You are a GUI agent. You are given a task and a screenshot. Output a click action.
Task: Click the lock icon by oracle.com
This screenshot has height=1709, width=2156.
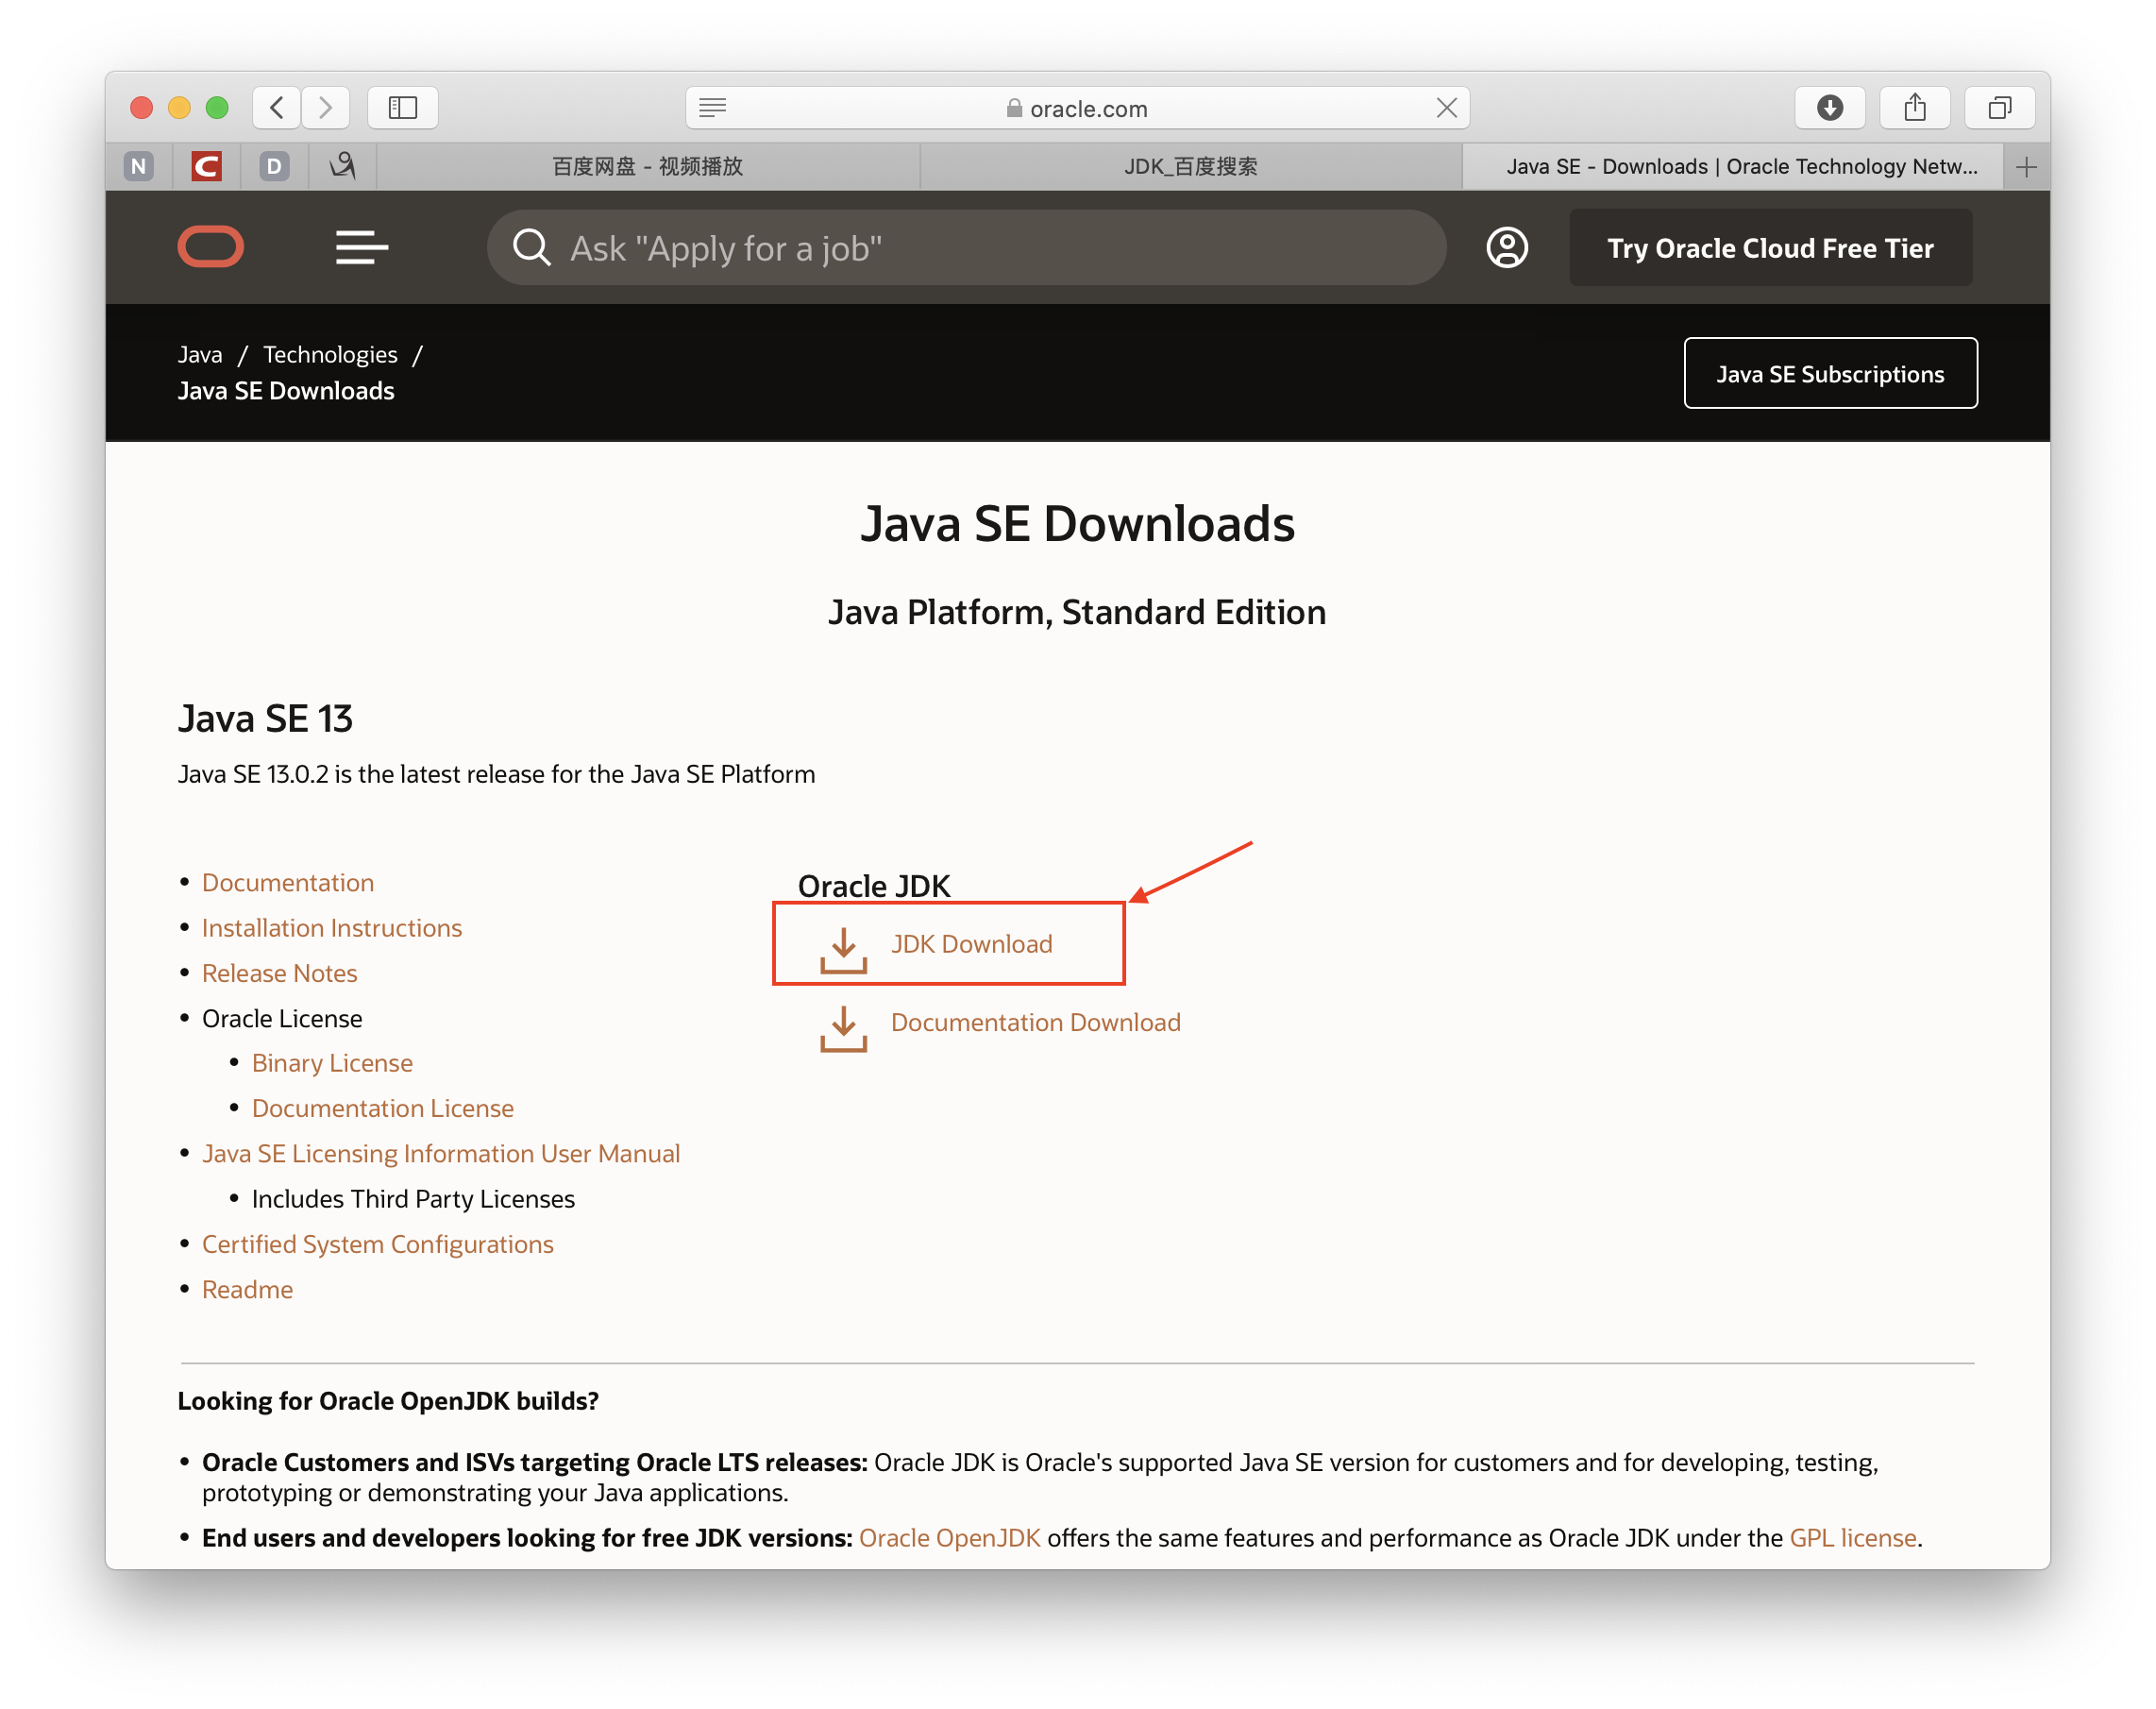click(x=1014, y=108)
